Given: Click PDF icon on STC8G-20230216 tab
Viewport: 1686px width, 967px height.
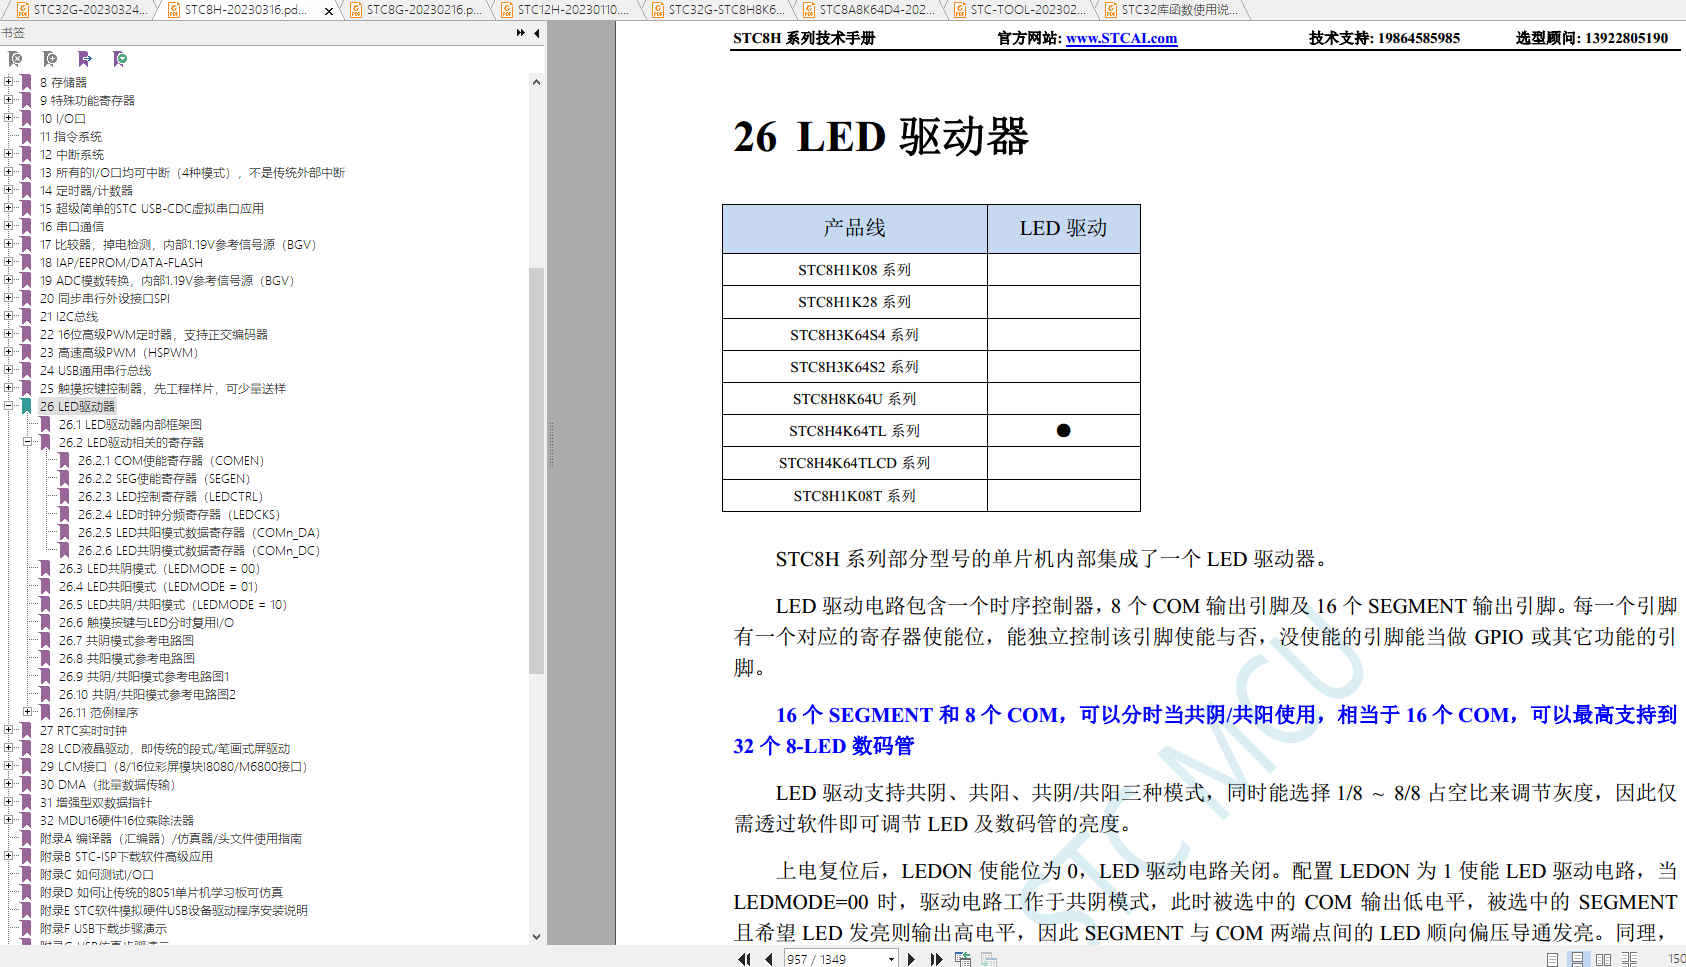Looking at the screenshot, I should coord(356,10).
